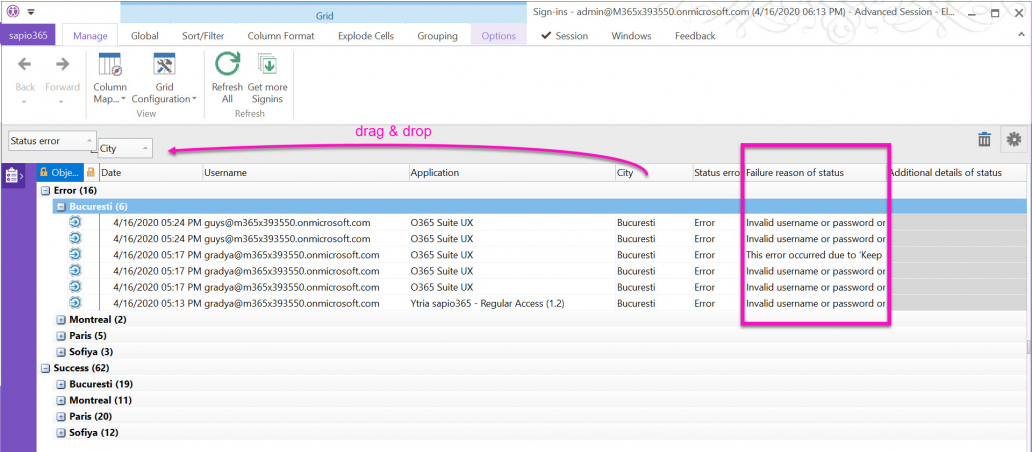The image size is (1032, 452).
Task: Open the Back button dropdown arrow
Action: (x=25, y=101)
